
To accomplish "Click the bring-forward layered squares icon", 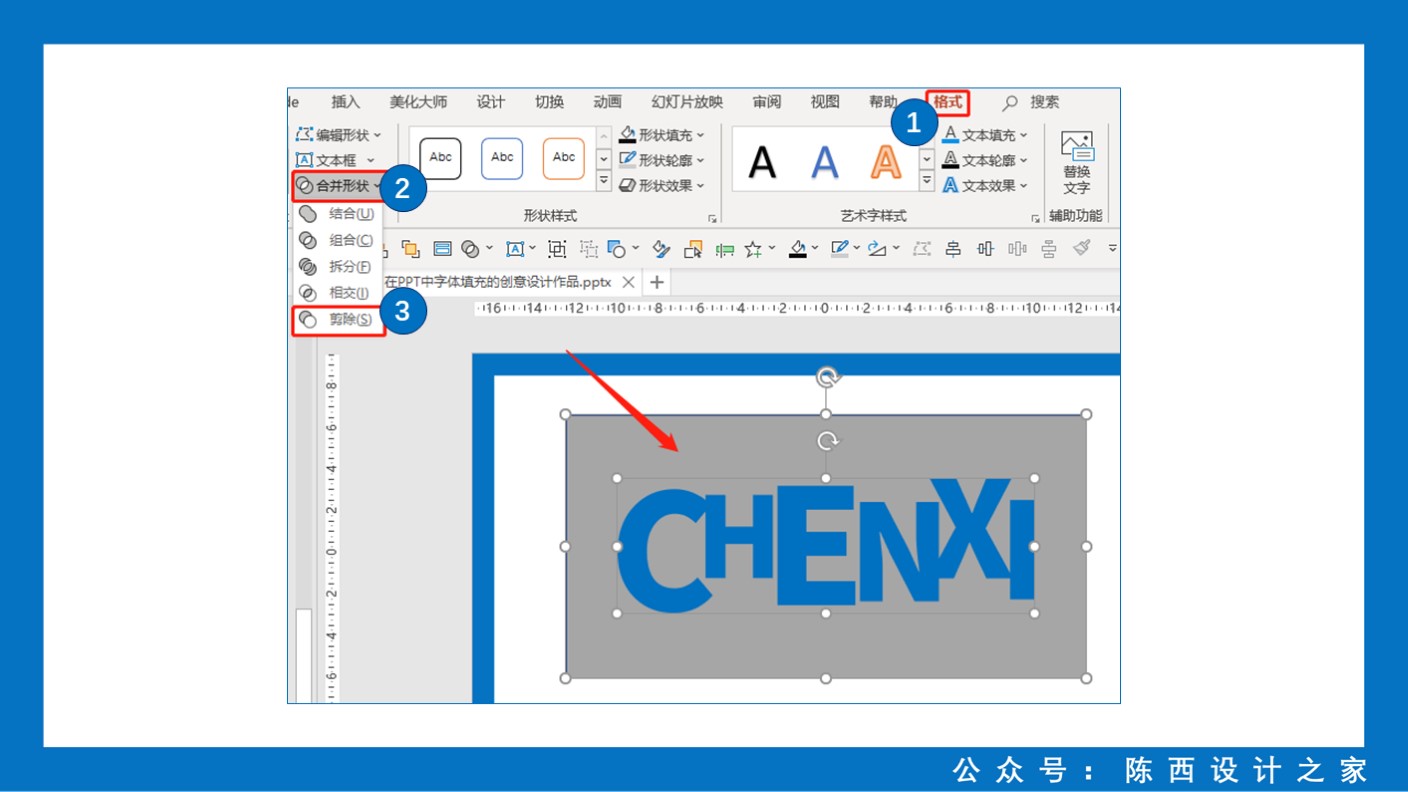I will click(409, 249).
